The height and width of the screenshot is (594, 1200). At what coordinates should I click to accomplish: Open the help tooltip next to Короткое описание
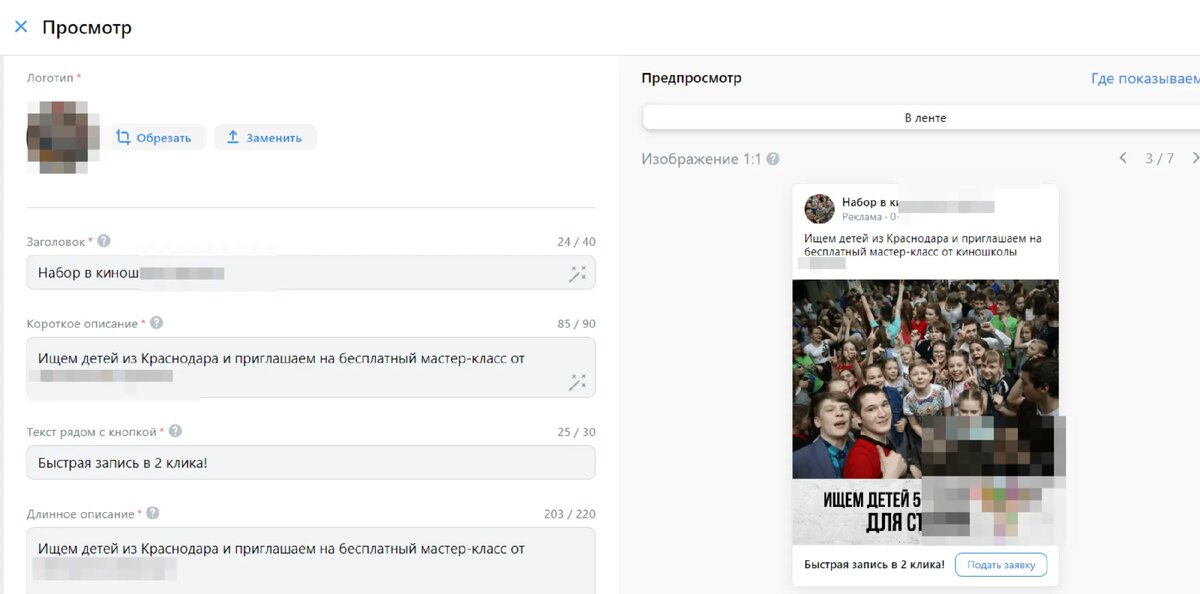(x=156, y=323)
